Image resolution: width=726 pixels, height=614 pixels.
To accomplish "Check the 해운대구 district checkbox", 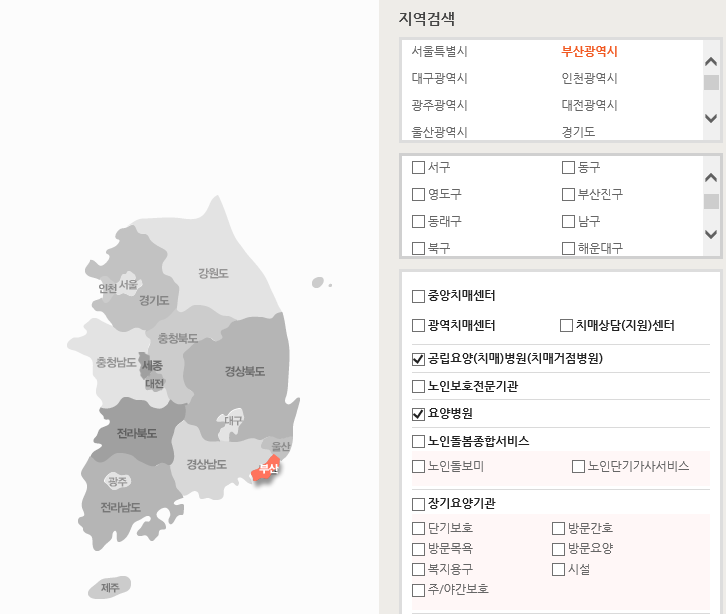I will [x=568, y=248].
